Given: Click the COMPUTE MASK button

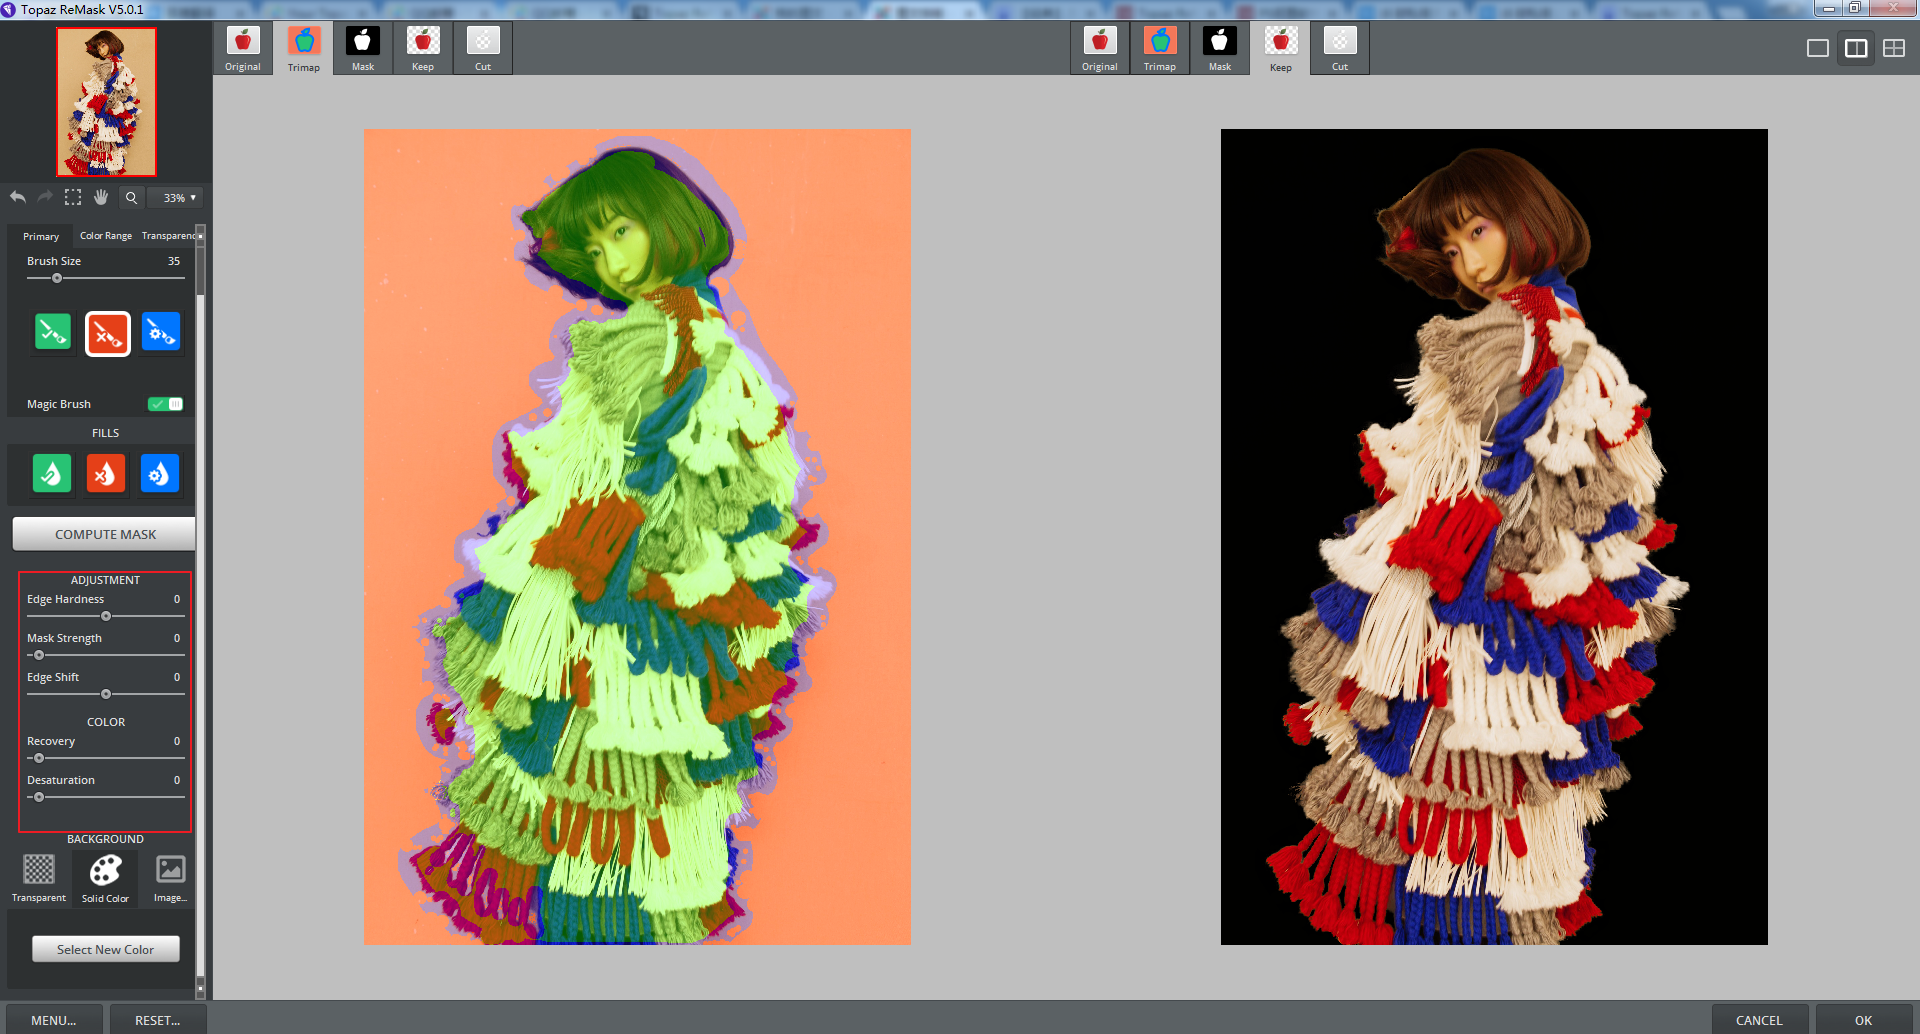Looking at the screenshot, I should point(104,534).
